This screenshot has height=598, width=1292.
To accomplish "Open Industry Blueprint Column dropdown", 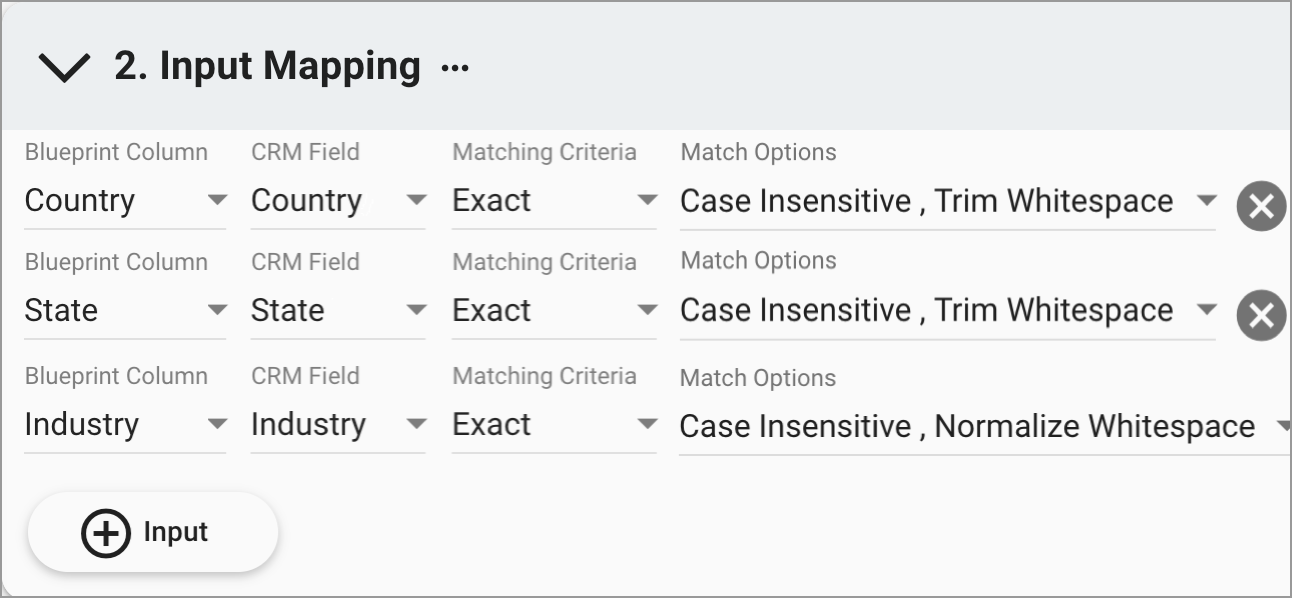I will click(125, 425).
